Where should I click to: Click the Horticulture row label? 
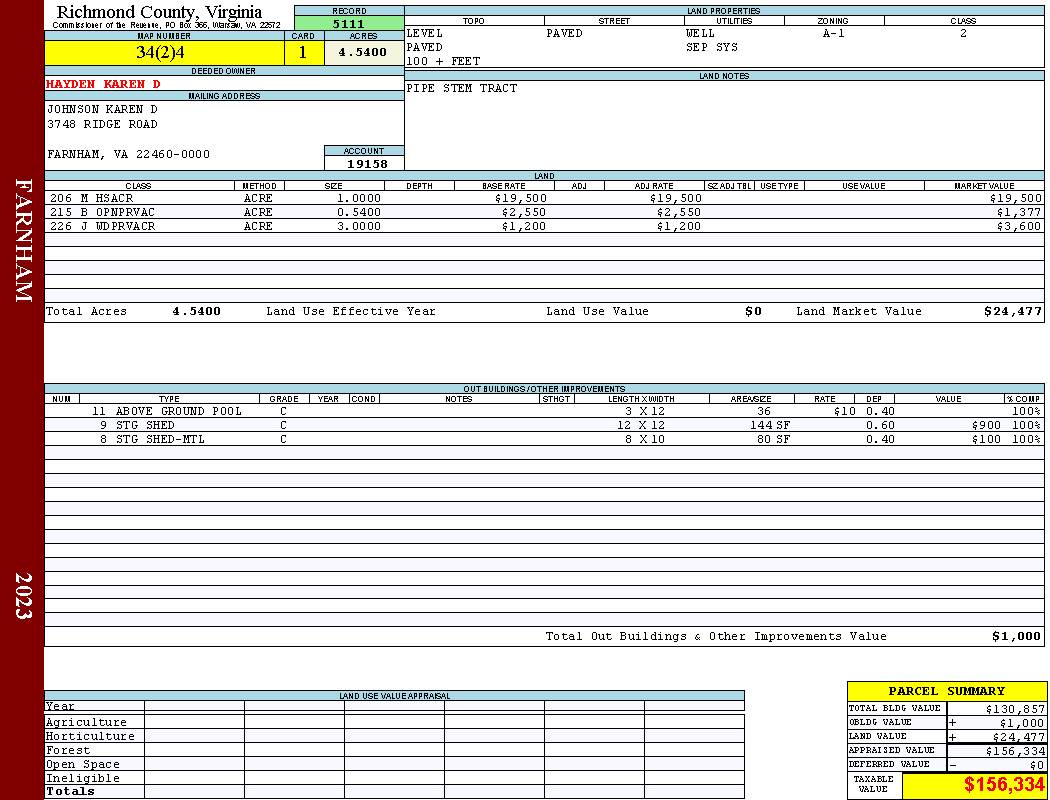[90, 736]
